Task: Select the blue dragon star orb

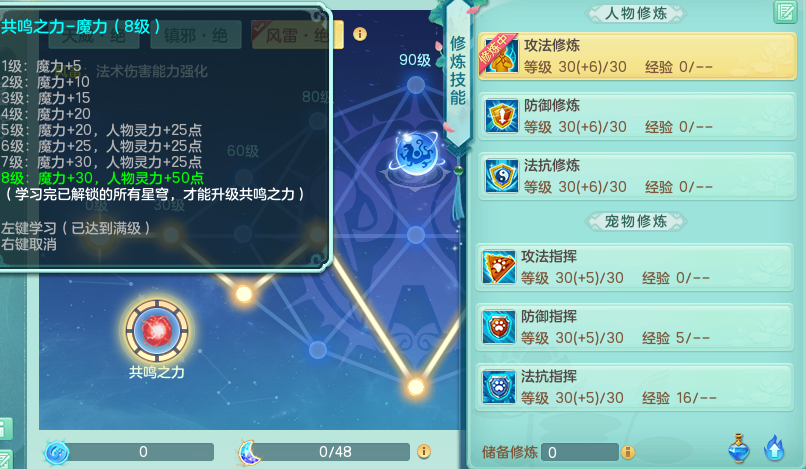Action: click(x=417, y=154)
